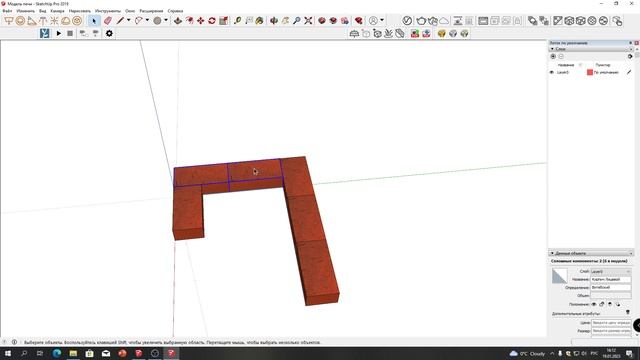Image resolution: width=640 pixels, height=360 pixels.
Task: Open Line tool dropdown arrow
Action: tap(129, 20)
